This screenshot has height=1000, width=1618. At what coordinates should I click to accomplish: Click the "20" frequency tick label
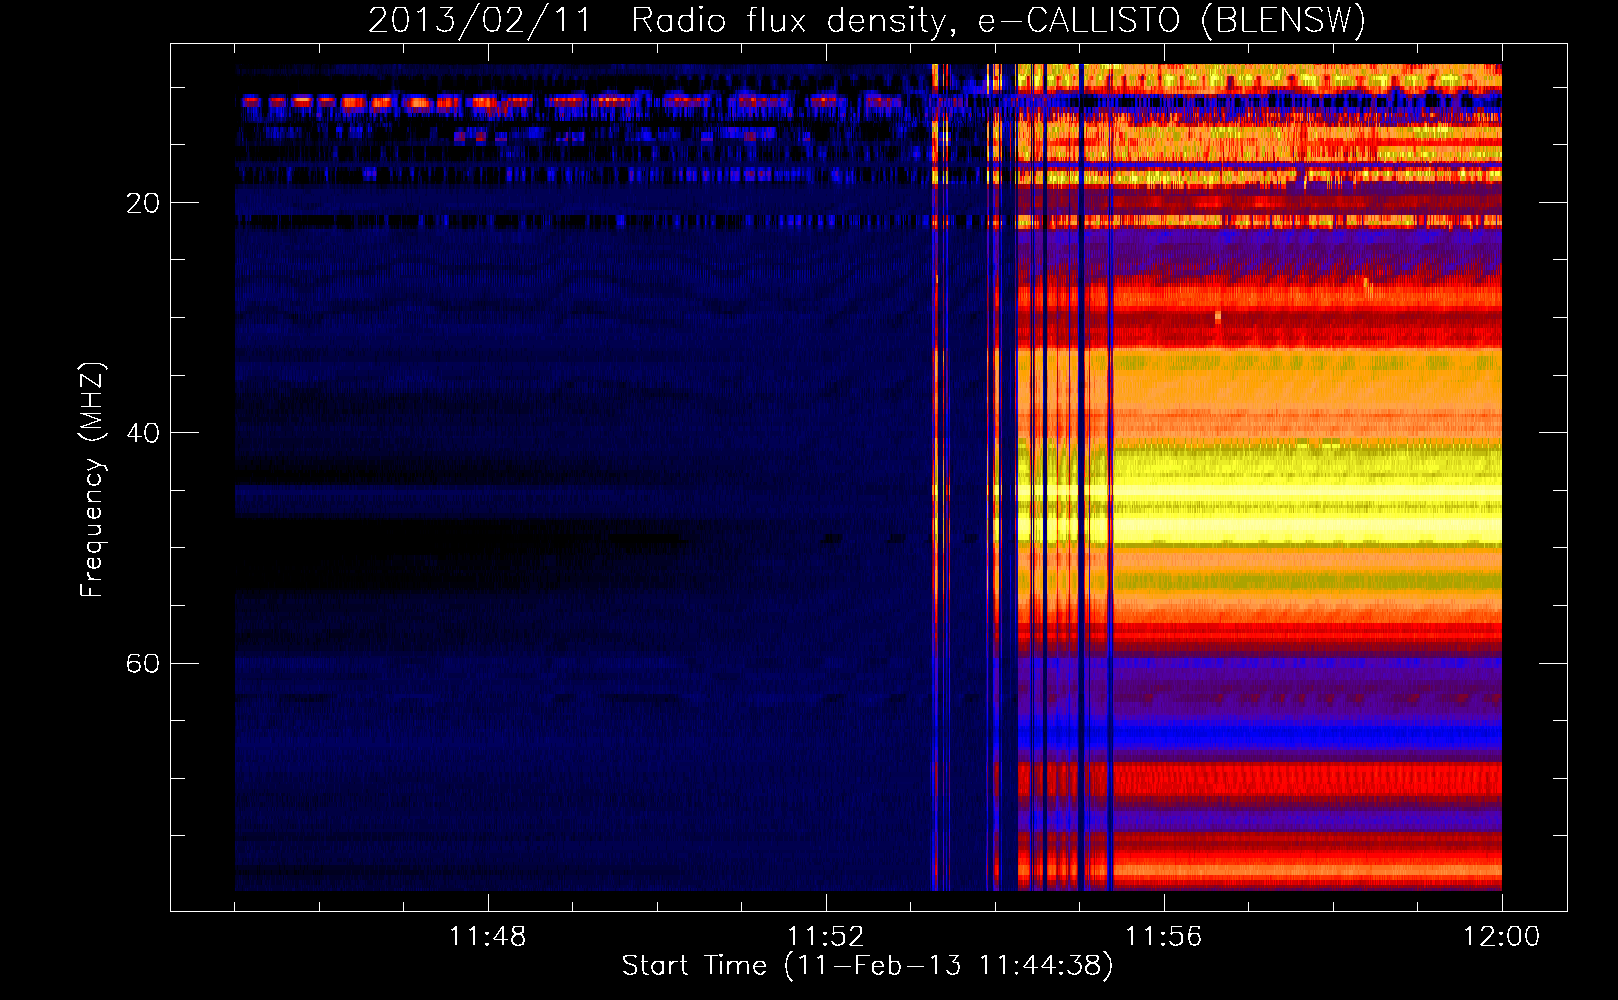point(142,203)
